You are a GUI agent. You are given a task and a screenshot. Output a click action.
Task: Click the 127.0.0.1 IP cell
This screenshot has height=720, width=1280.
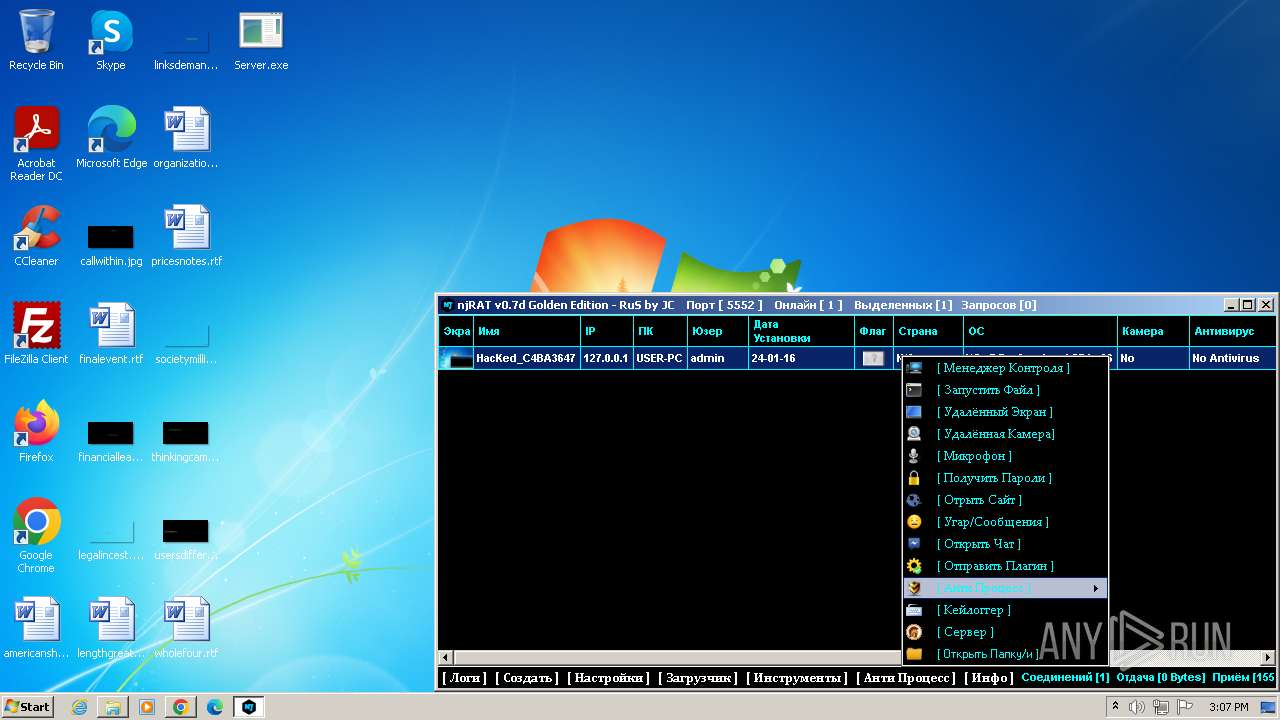[606, 358]
